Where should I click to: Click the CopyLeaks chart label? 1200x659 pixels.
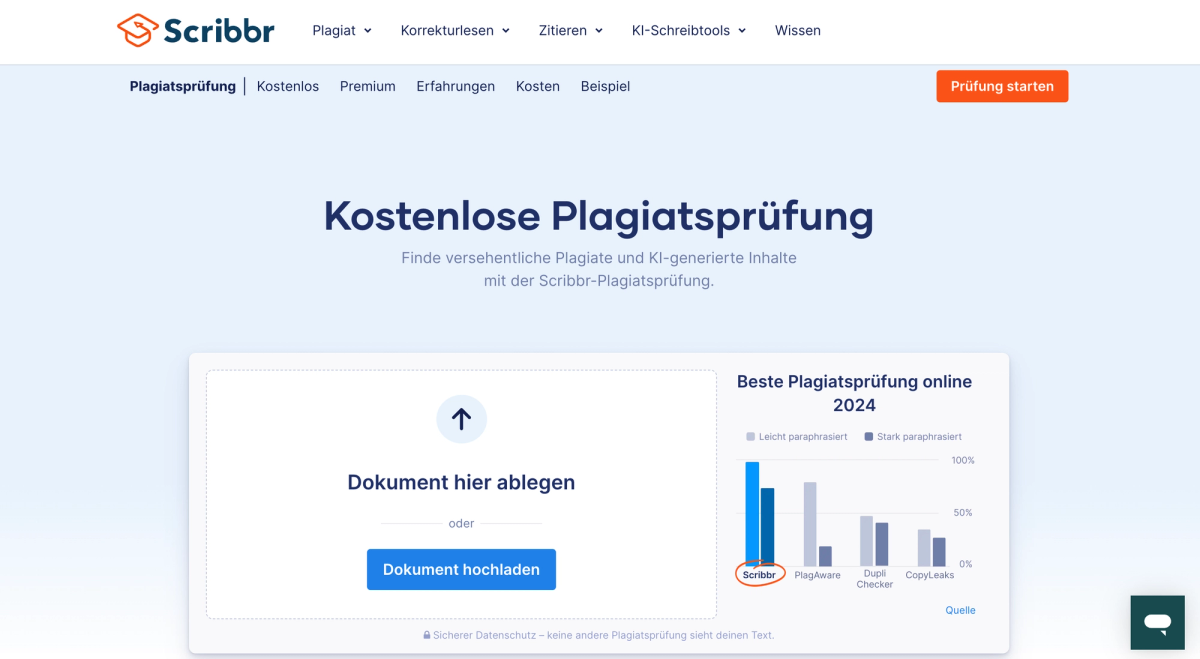[x=930, y=575]
